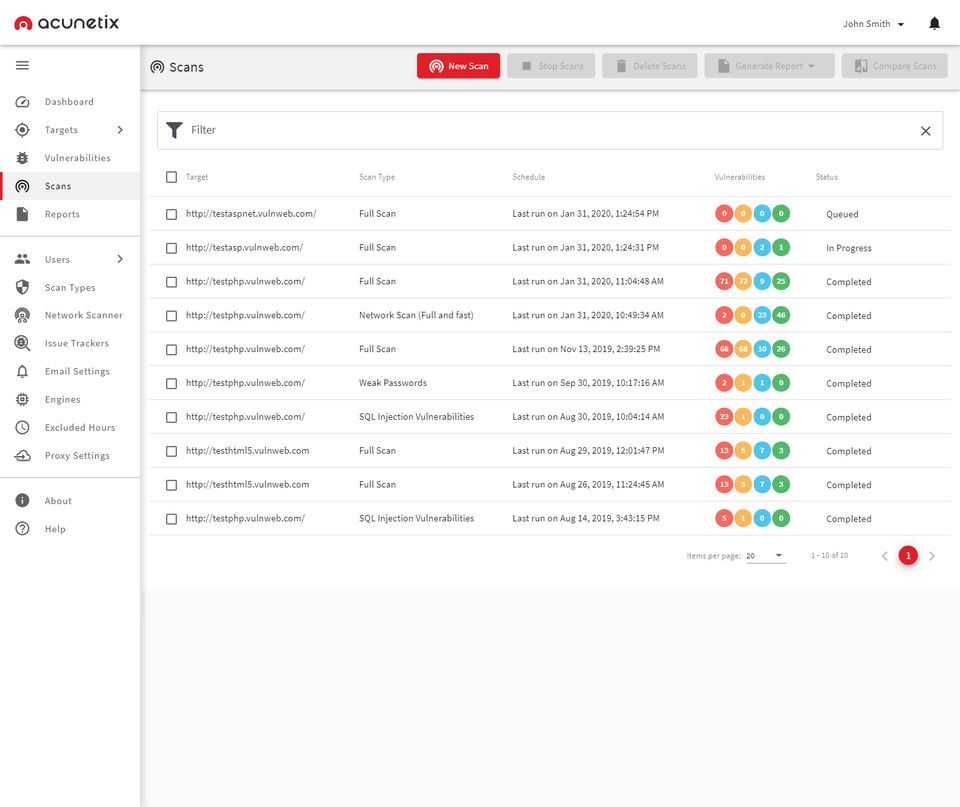Open Vulnerabilities from the sidebar
Viewport: 960px width, 807px height.
pyautogui.click(x=78, y=158)
